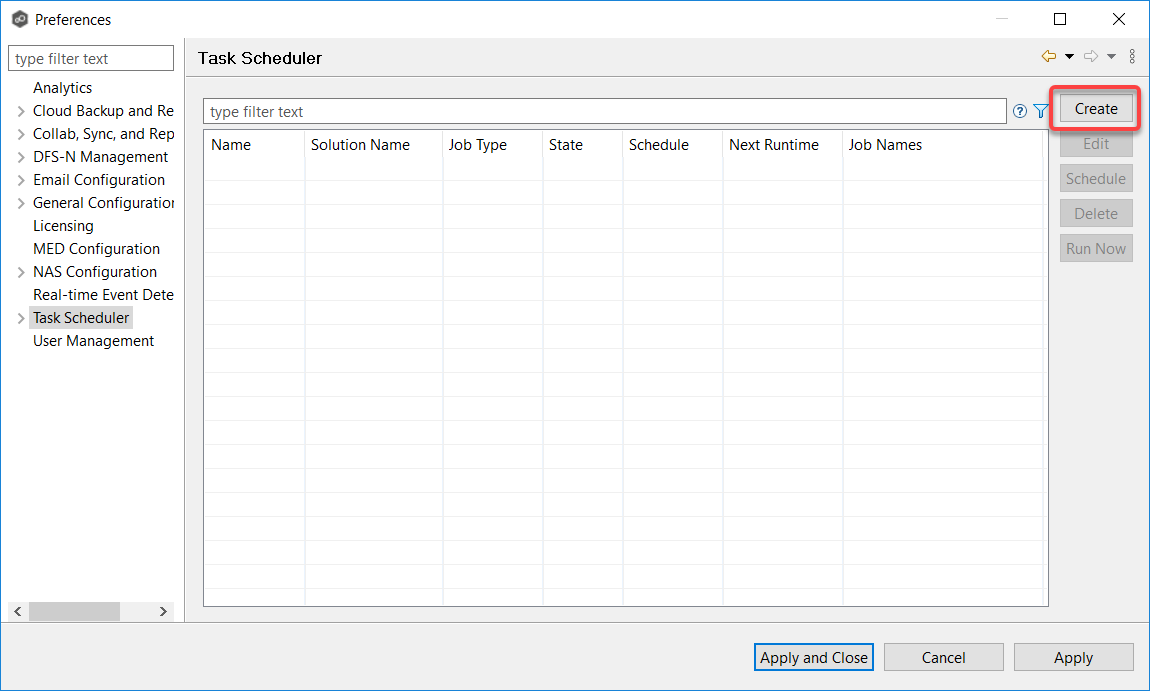Screen dimensions: 1150x691
Task: Click the Create button
Action: coord(1095,108)
